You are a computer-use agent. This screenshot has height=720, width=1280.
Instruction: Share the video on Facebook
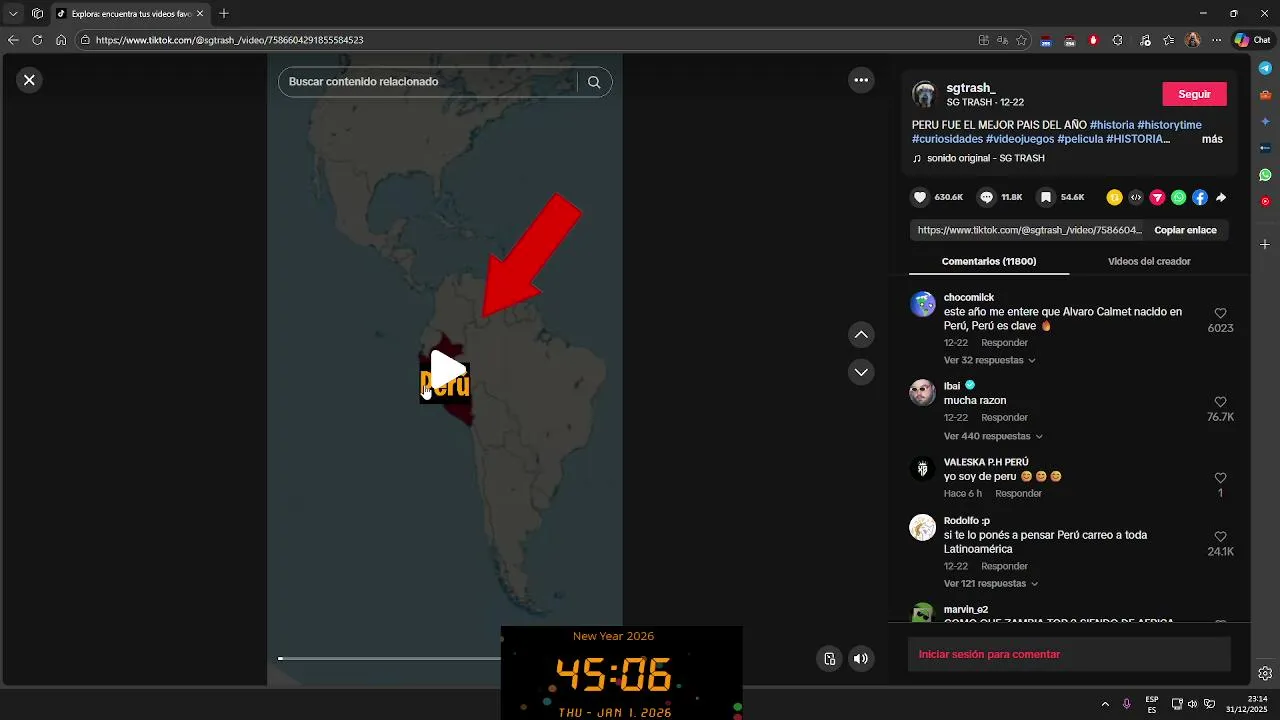pyautogui.click(x=1200, y=197)
